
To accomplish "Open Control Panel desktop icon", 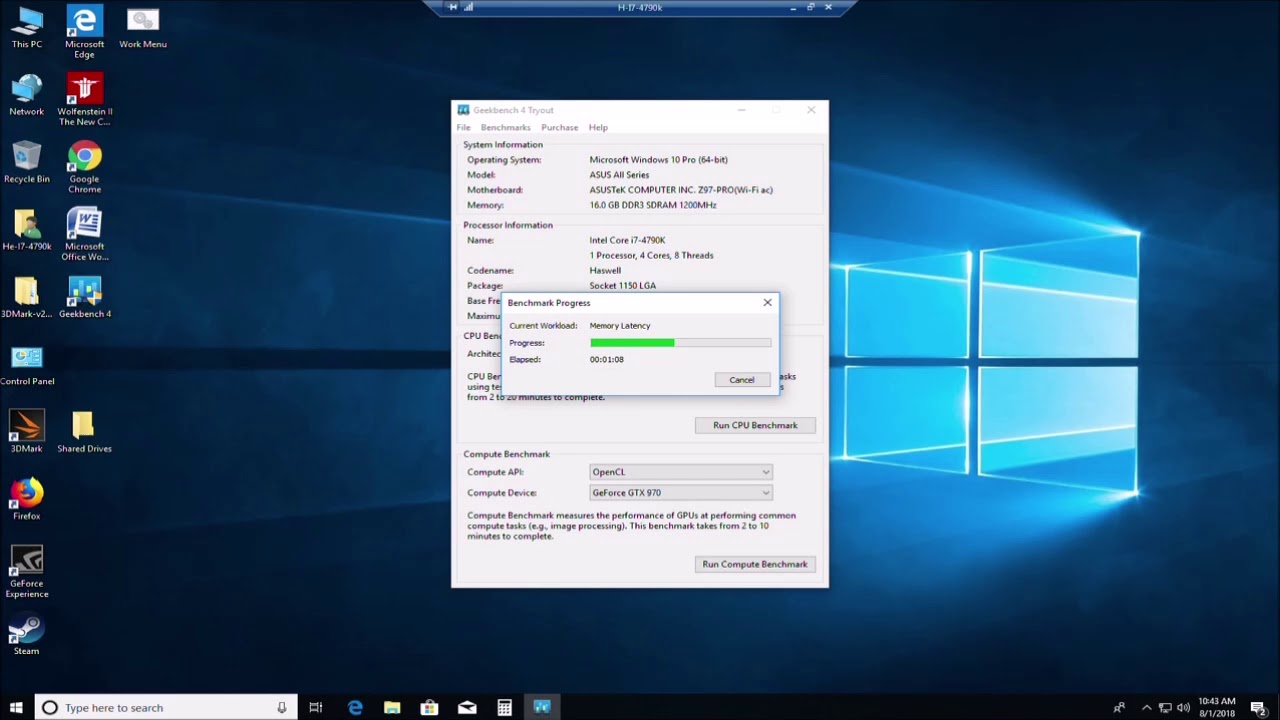I will [x=27, y=365].
